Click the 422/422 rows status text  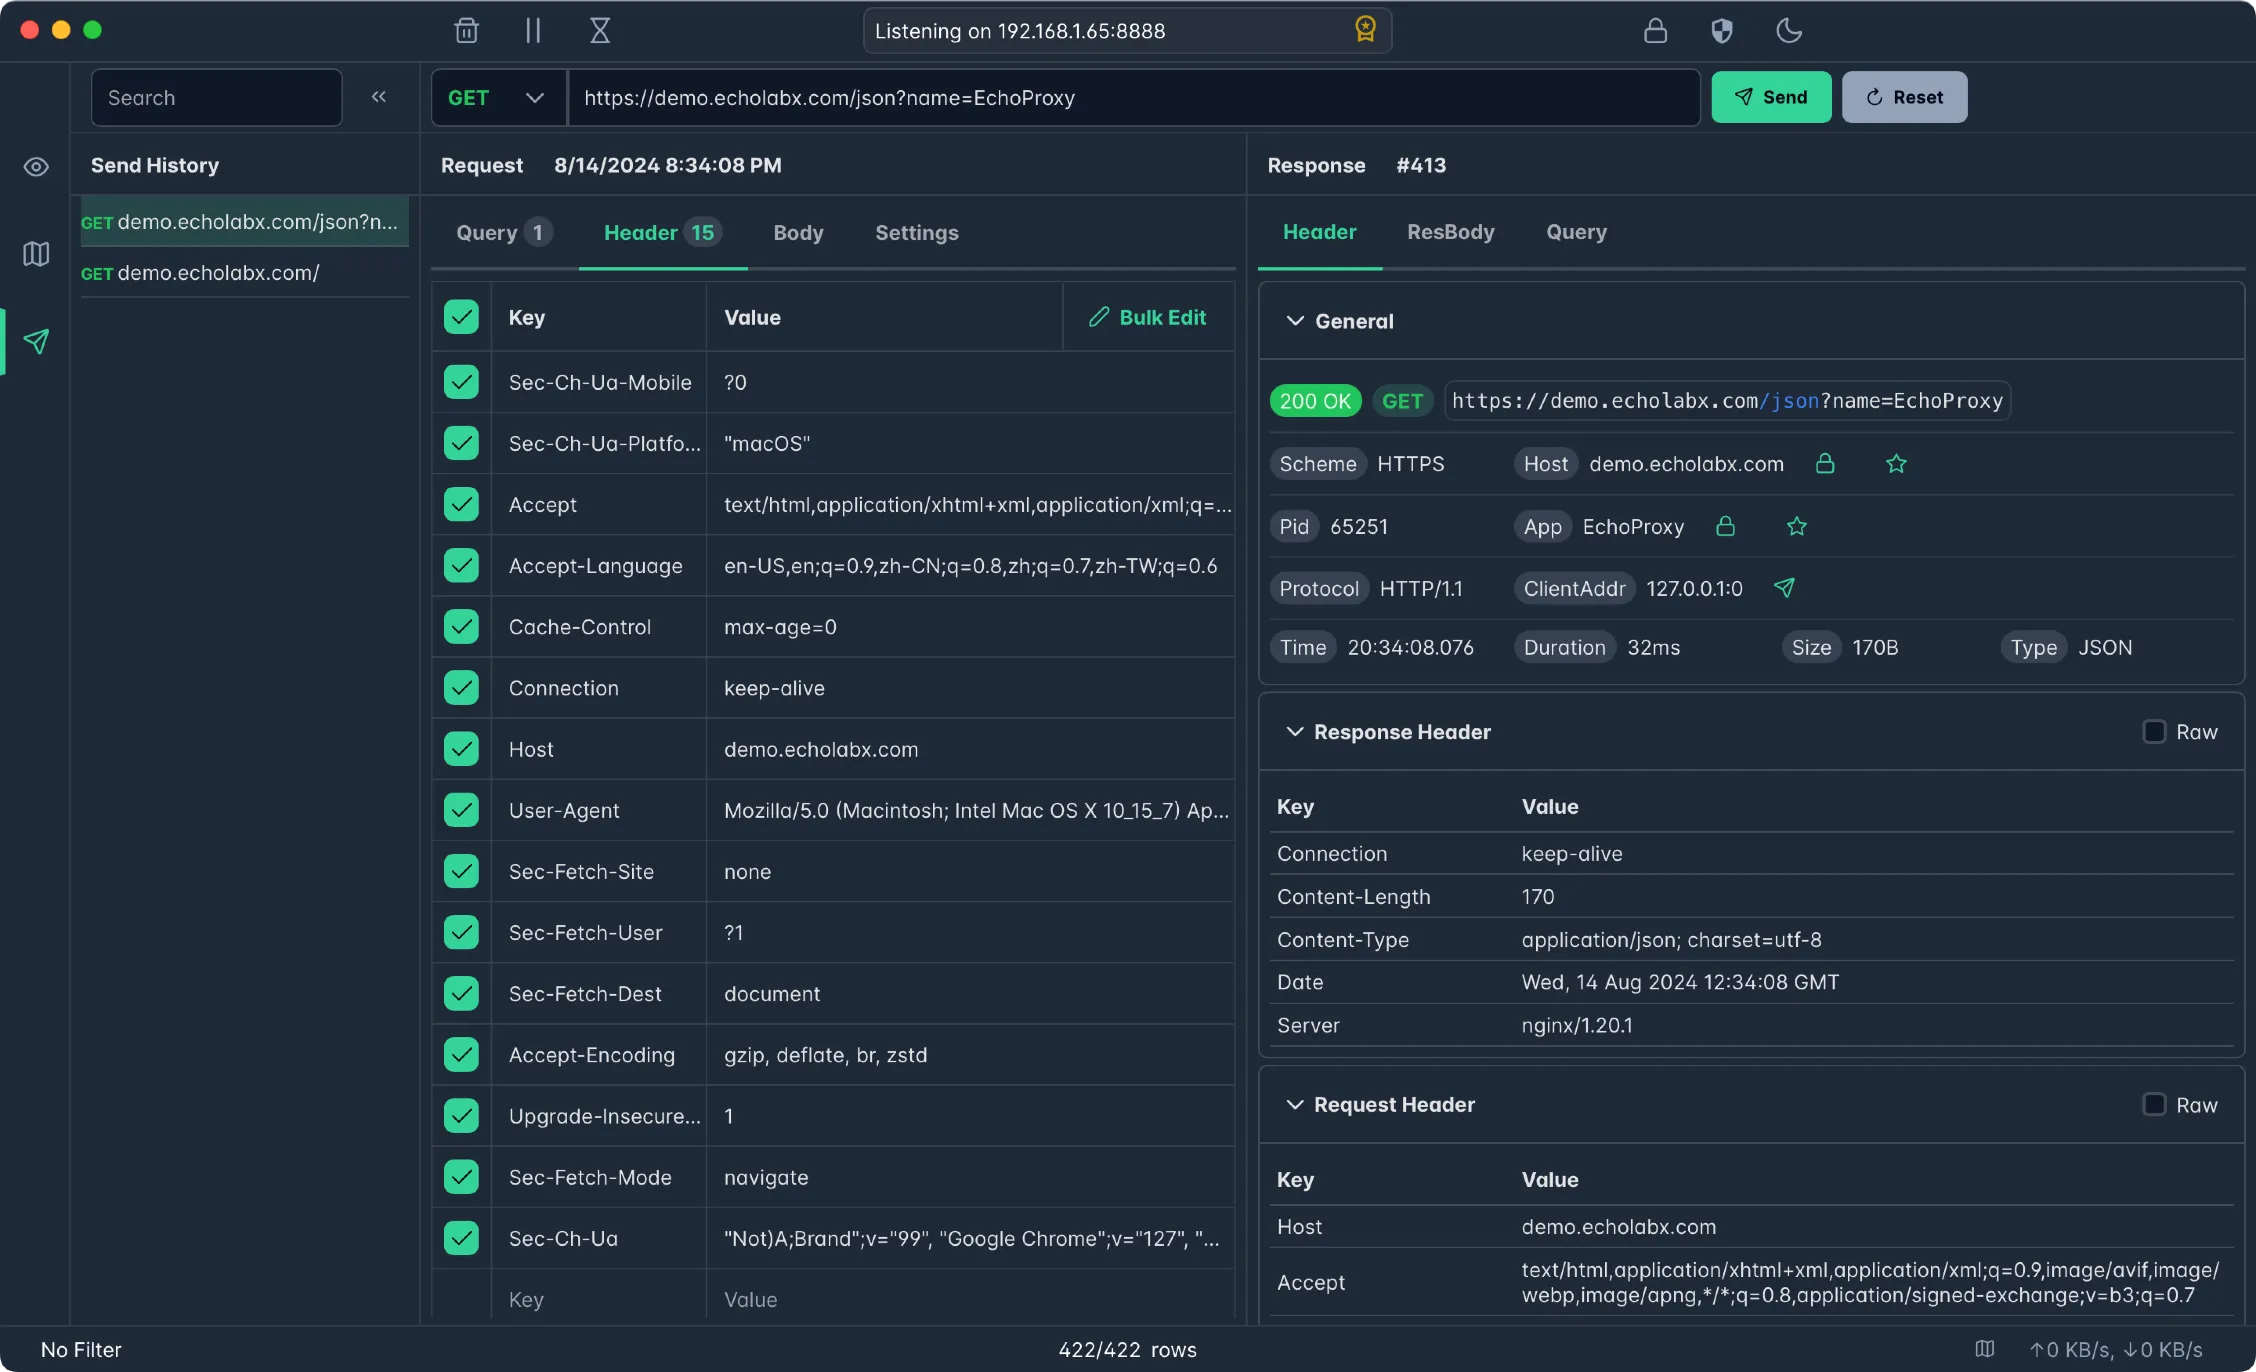pos(1127,1349)
